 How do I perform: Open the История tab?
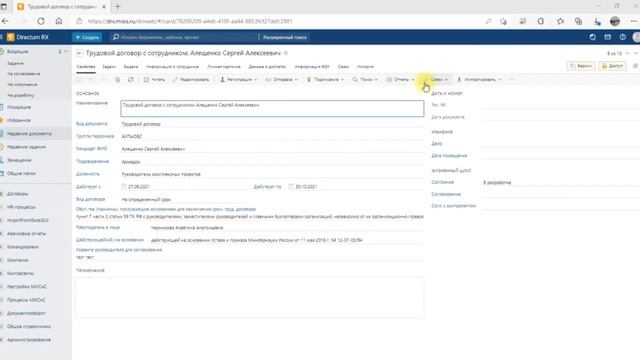[365, 67]
